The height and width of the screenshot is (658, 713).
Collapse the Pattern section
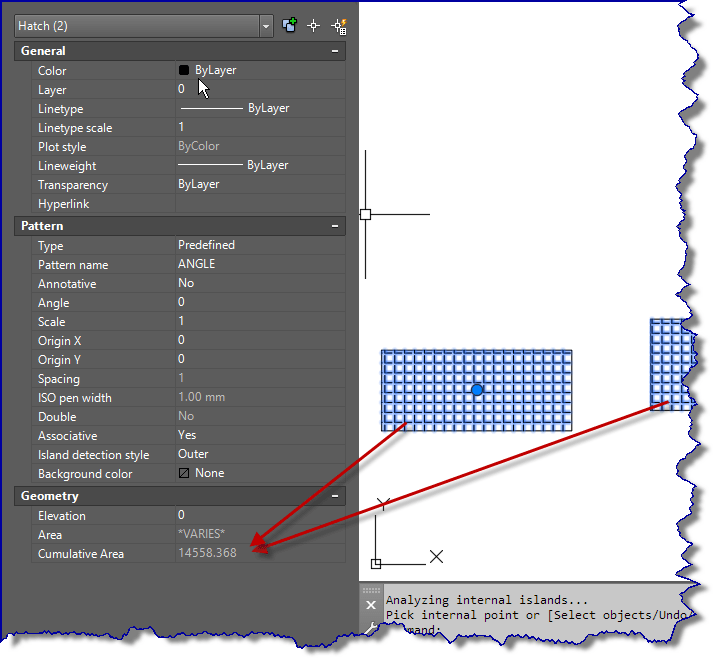tap(335, 226)
